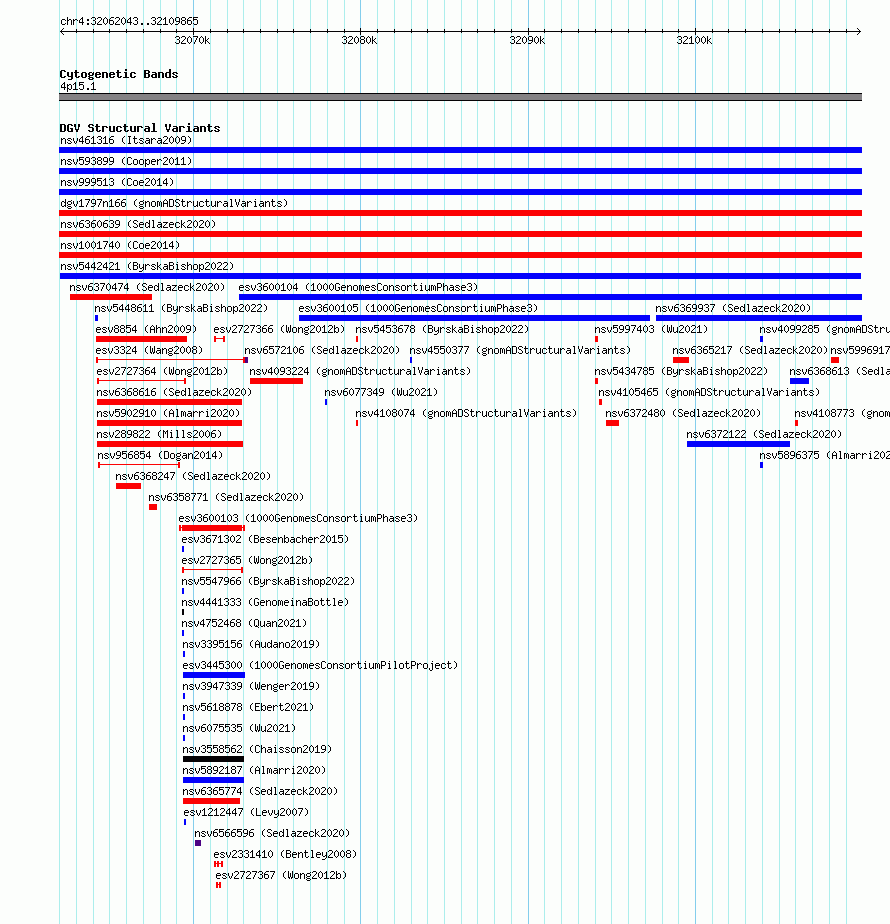This screenshot has width=890, height=924.
Task: Open nsv6572106 (Sedlazeck2020) label
Action: click(322, 350)
